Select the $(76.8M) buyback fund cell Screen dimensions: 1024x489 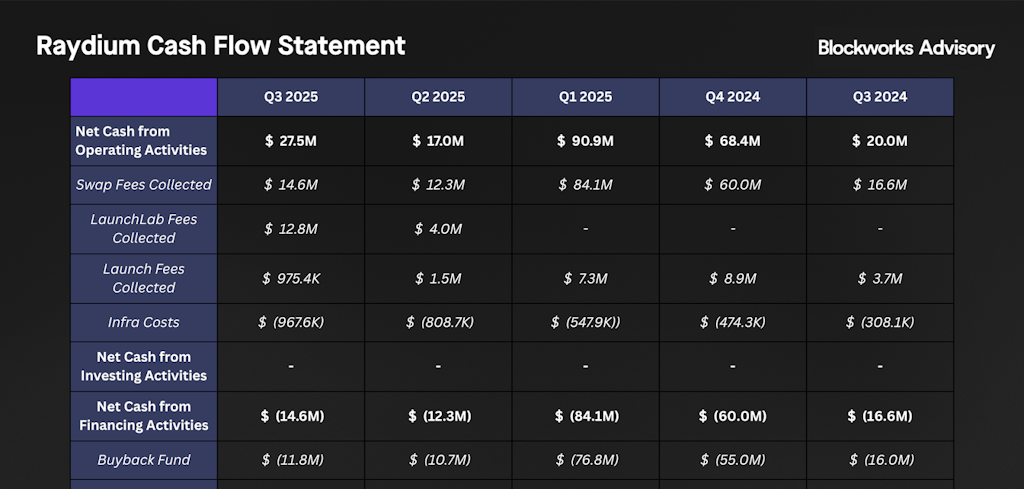(585, 460)
